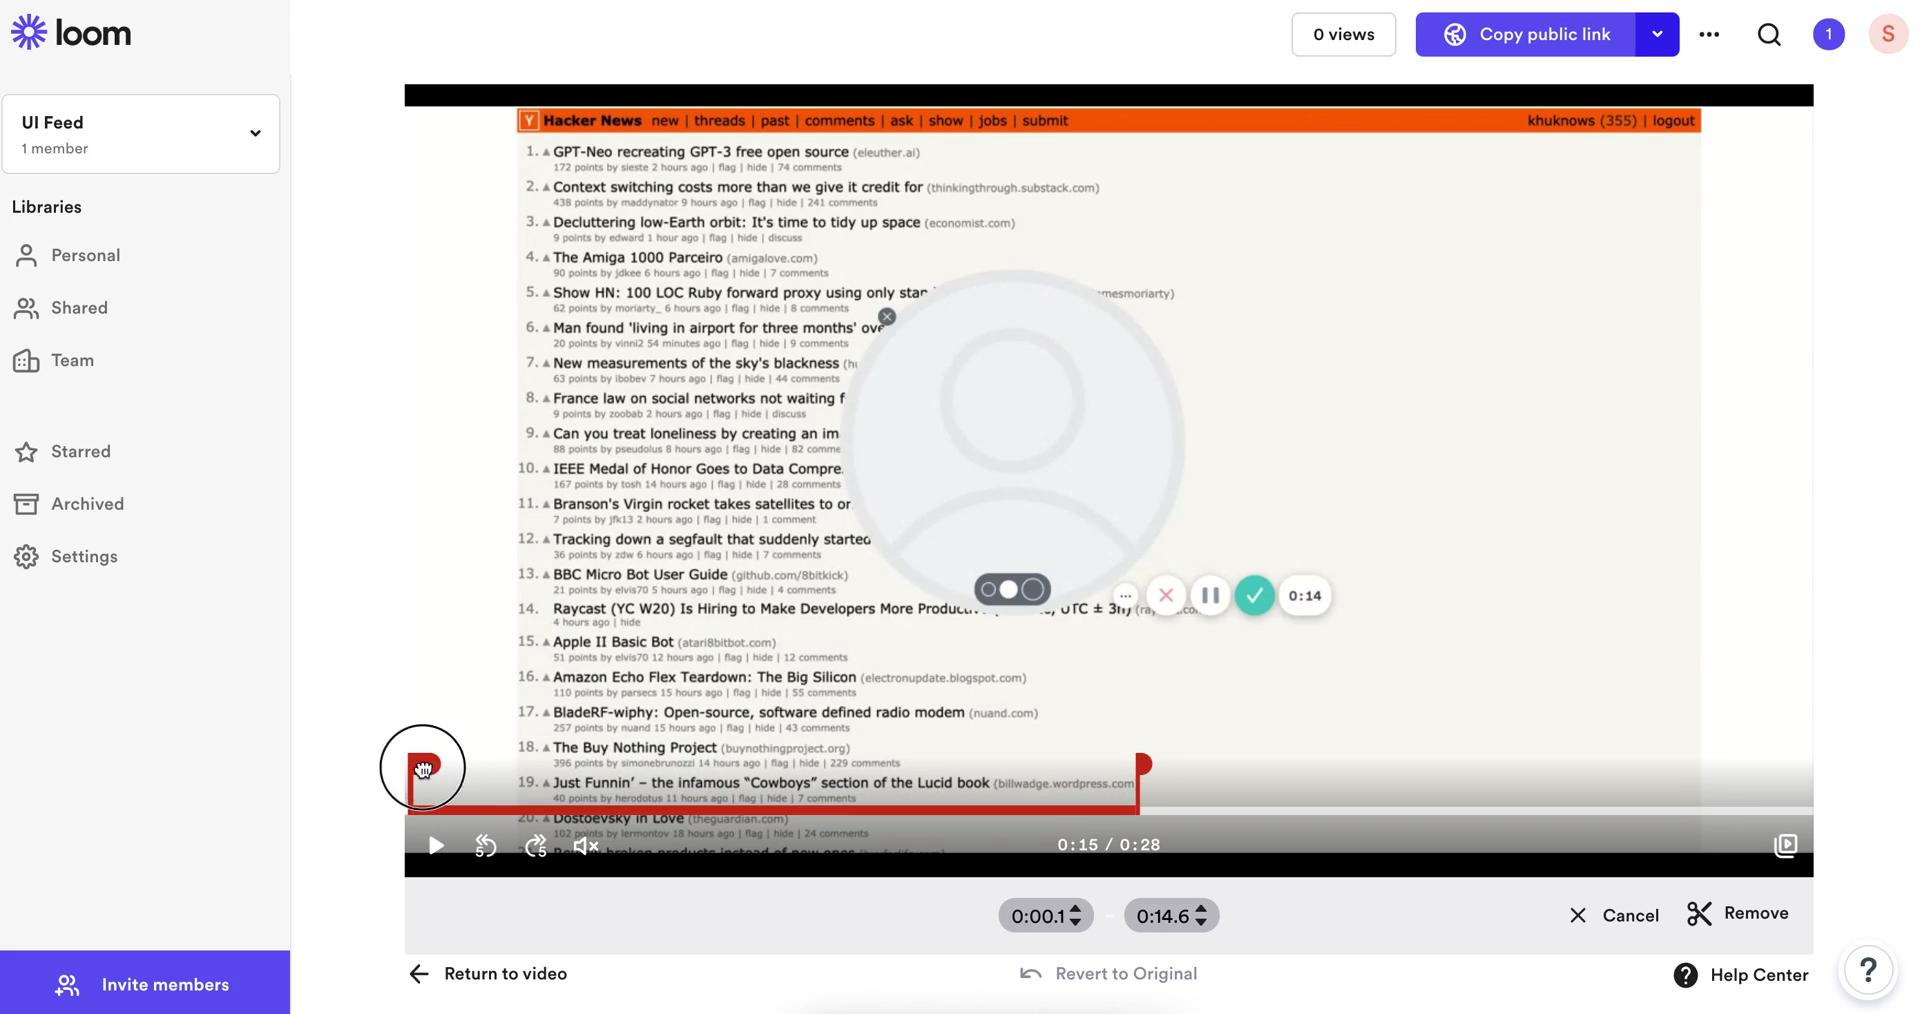Click the green checkmark in the recording
The height and width of the screenshot is (1014, 1920).
[1254, 596]
